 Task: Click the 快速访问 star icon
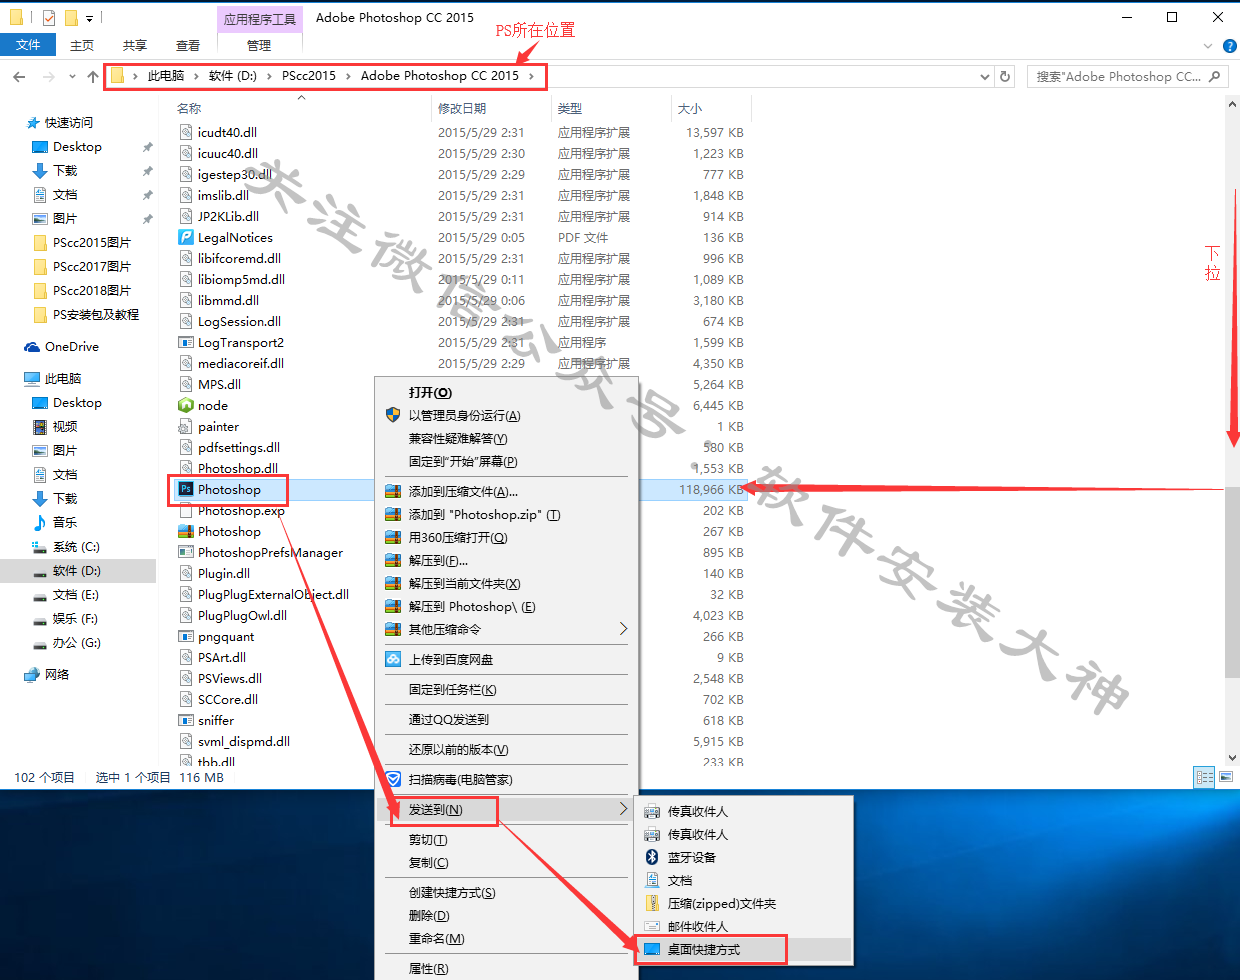click(33, 123)
